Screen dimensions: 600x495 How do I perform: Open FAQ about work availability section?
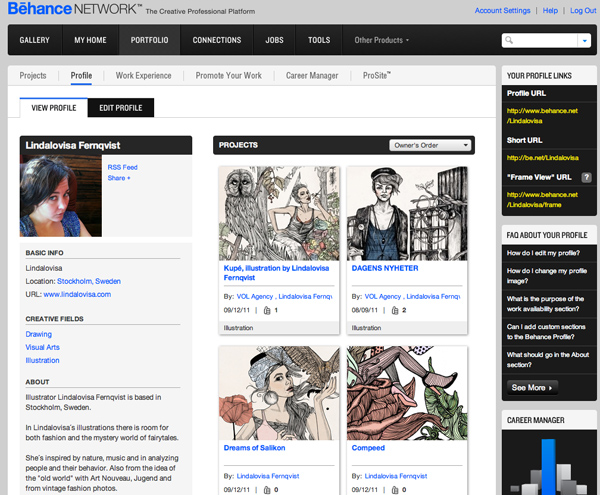click(x=545, y=304)
